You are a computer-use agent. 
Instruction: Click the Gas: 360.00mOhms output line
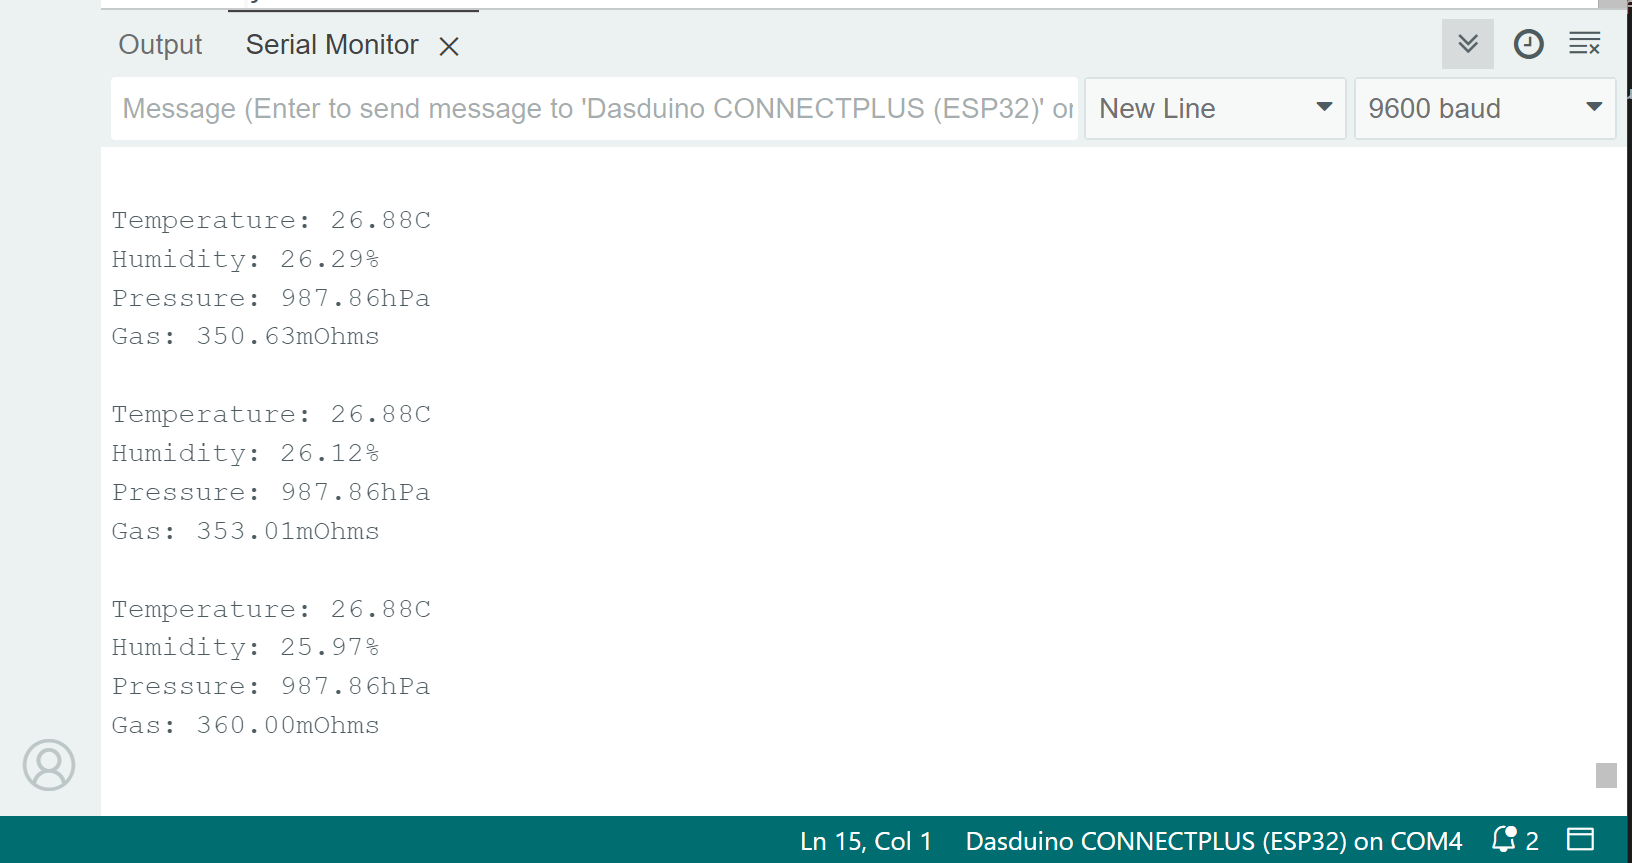(246, 725)
